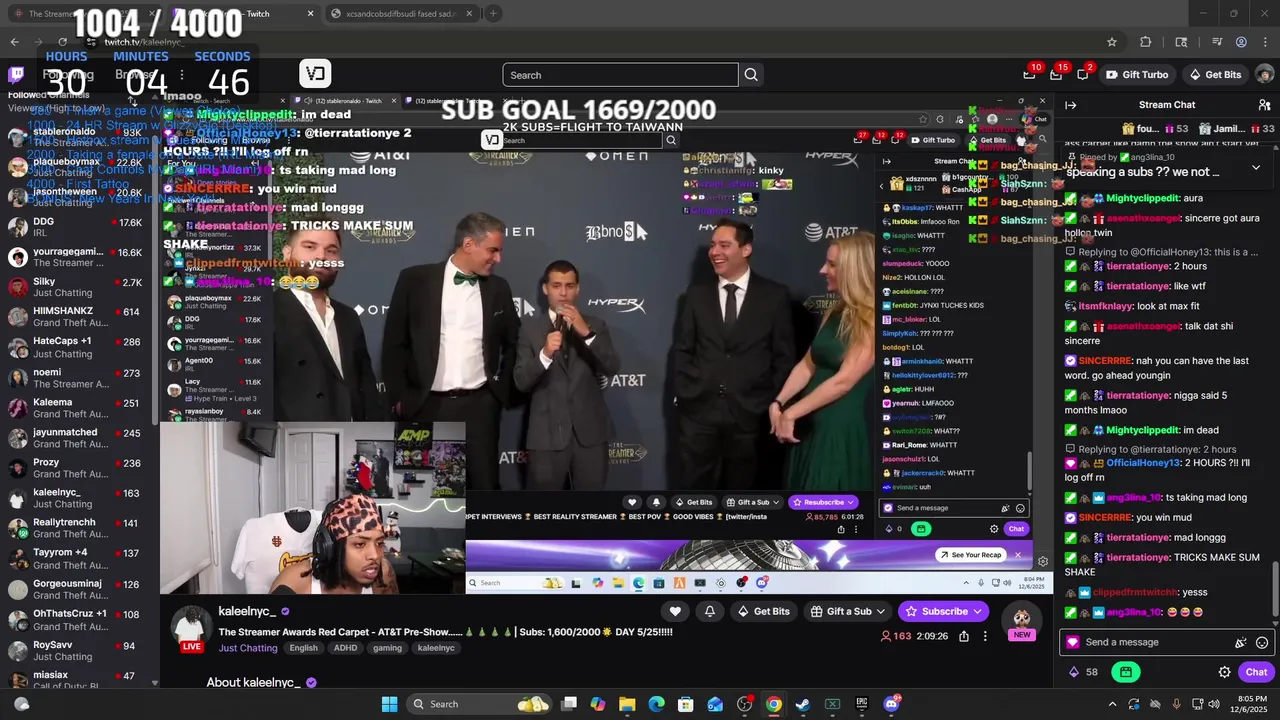Image resolution: width=1280 pixels, height=720 pixels.
Task: Bookmark page with the Chrome star icon
Action: (1111, 42)
